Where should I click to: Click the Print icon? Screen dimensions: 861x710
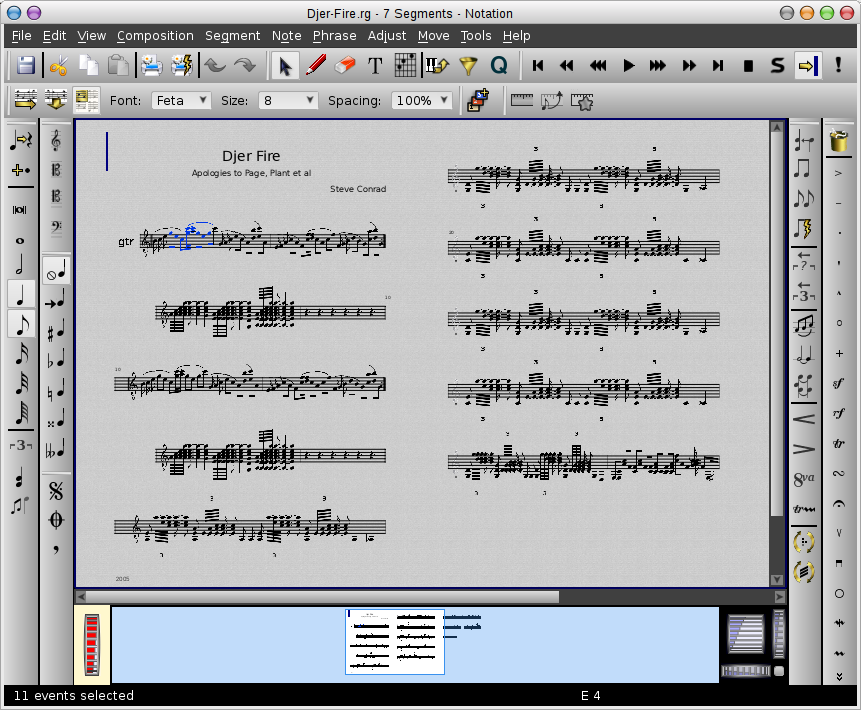point(151,66)
